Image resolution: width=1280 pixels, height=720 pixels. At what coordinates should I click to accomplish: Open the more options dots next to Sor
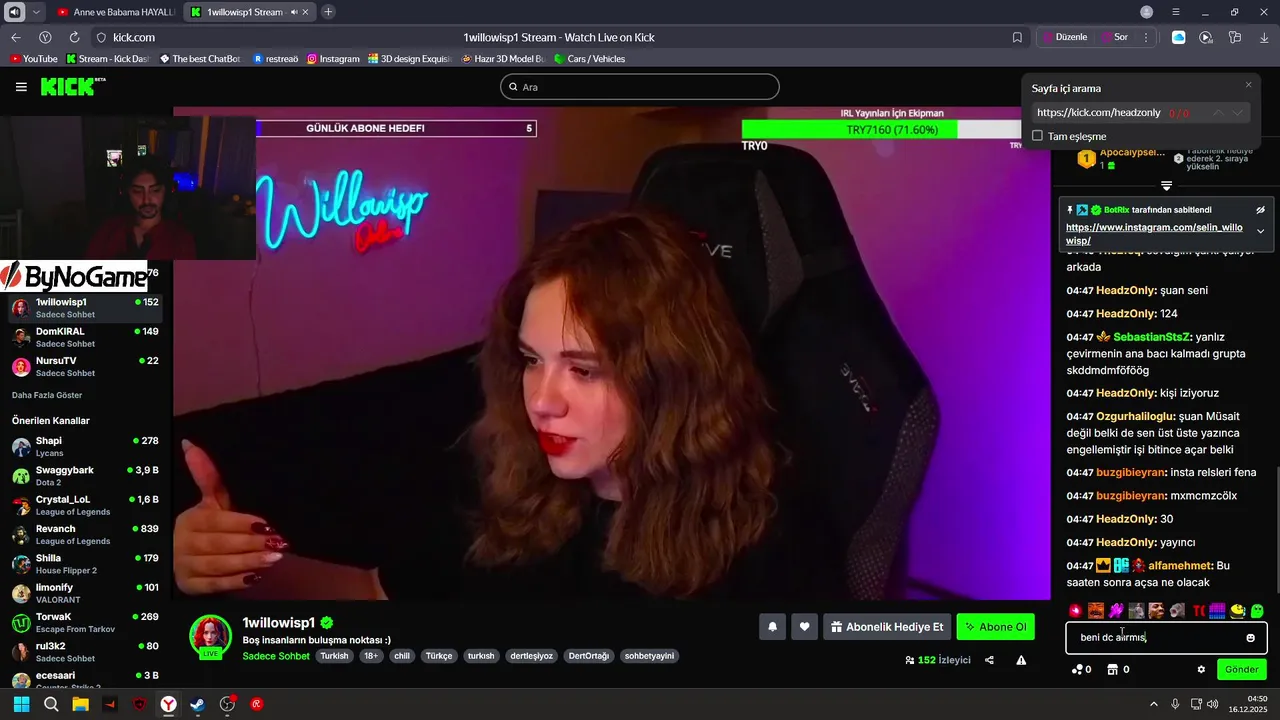(x=1146, y=37)
